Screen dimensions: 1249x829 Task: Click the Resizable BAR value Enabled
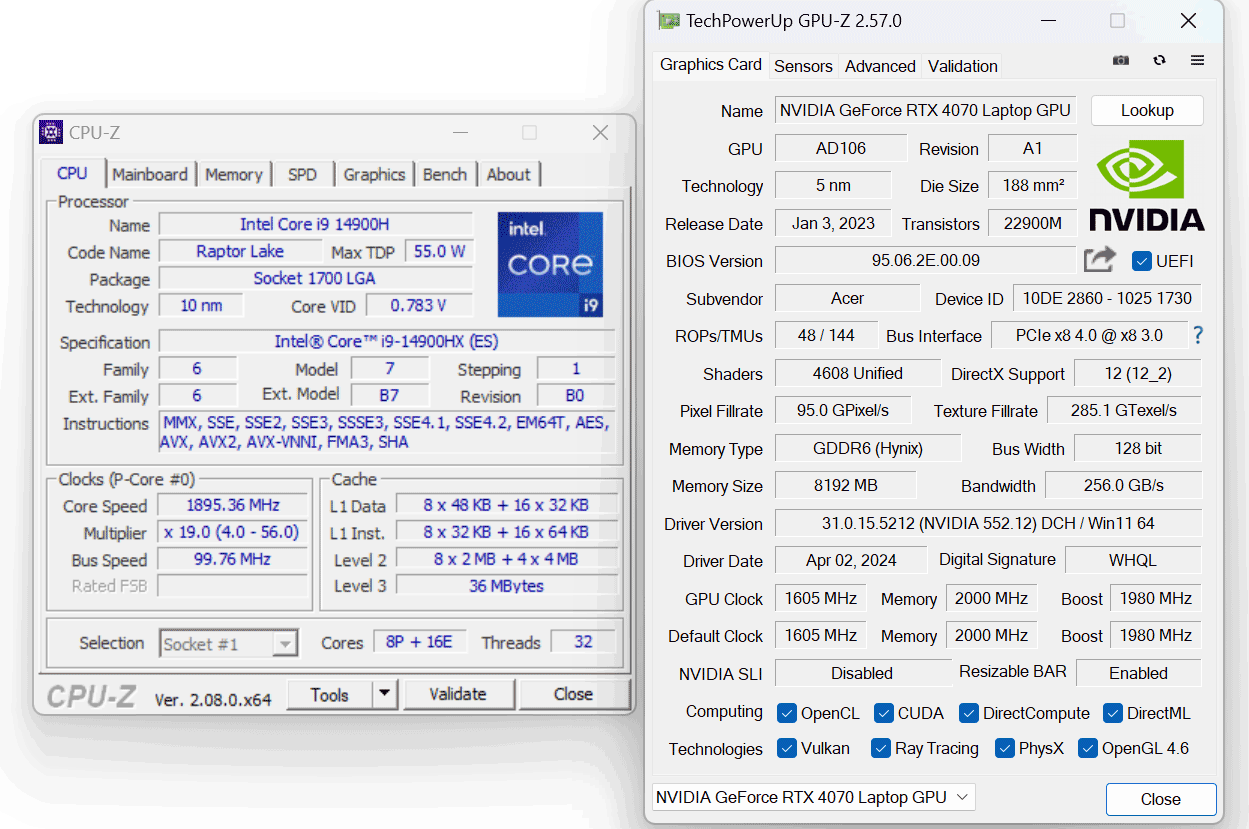click(x=1138, y=673)
